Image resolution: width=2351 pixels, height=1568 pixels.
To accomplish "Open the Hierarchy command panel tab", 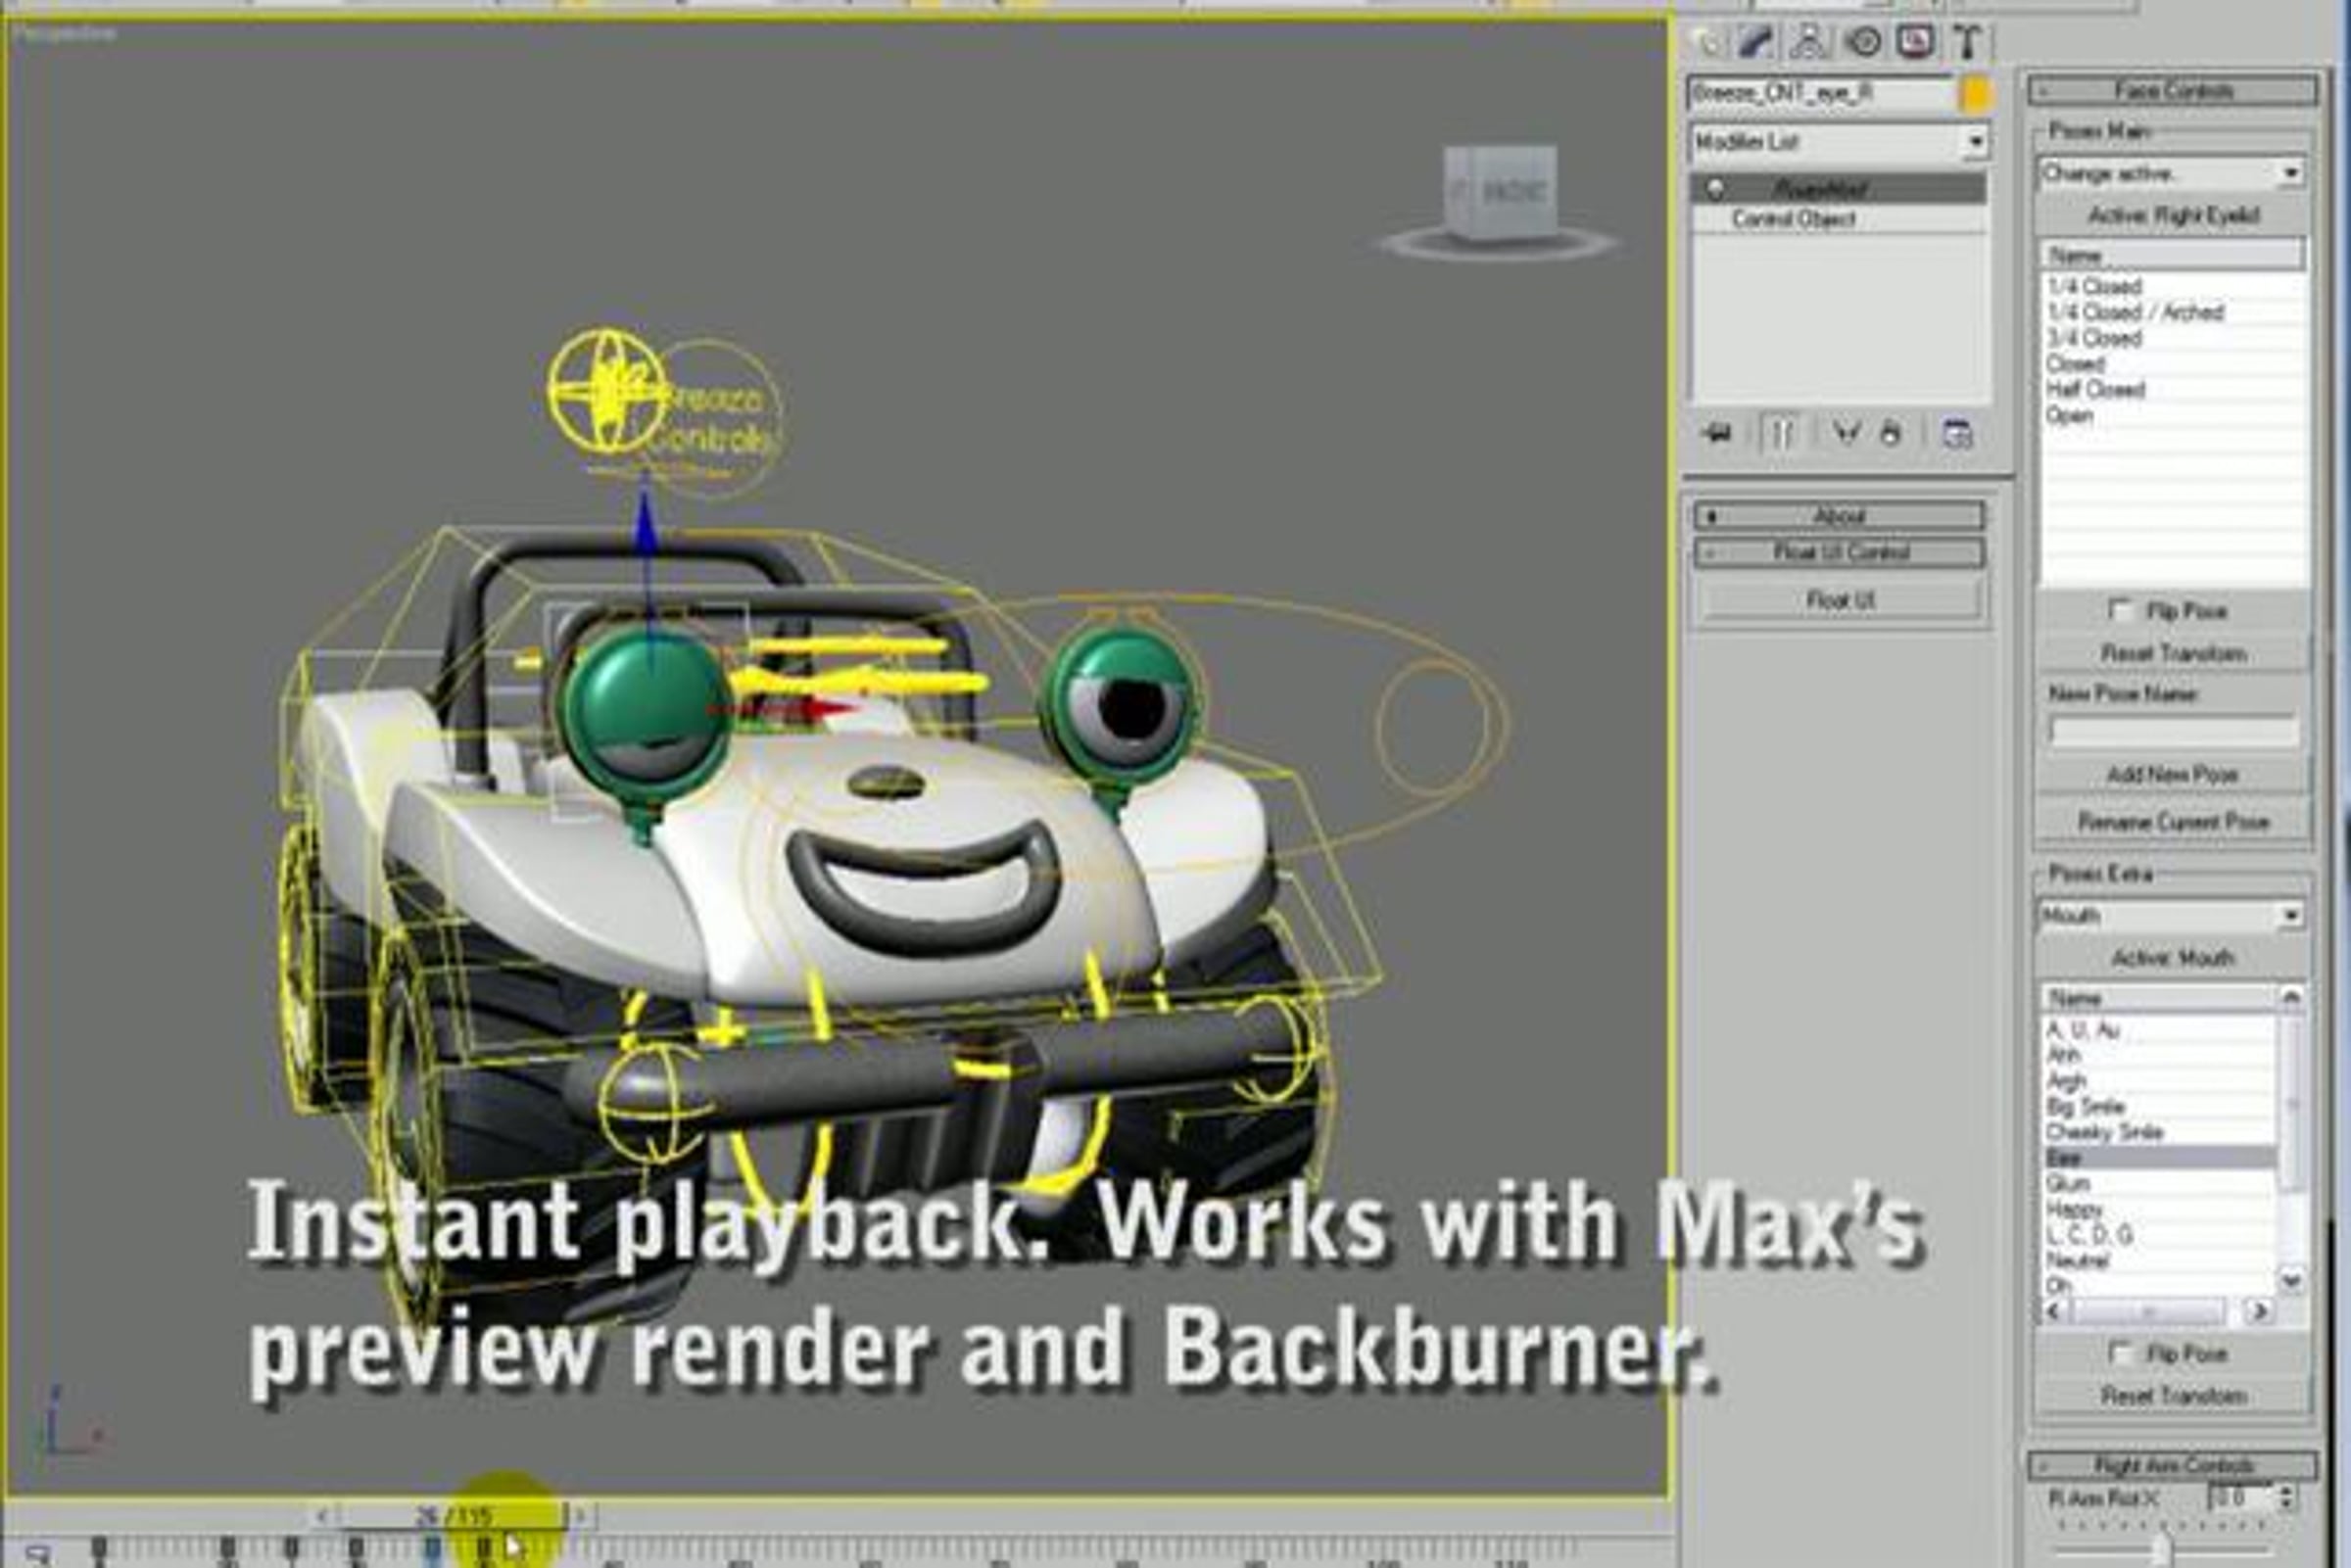I will click(1808, 42).
